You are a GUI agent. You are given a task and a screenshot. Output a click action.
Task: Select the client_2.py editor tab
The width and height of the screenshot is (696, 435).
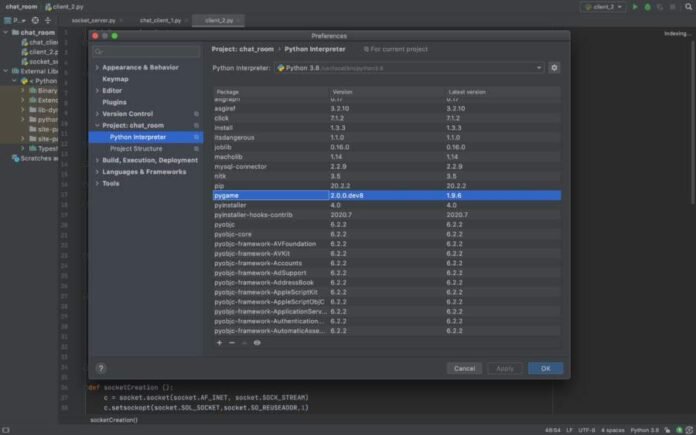219,20
